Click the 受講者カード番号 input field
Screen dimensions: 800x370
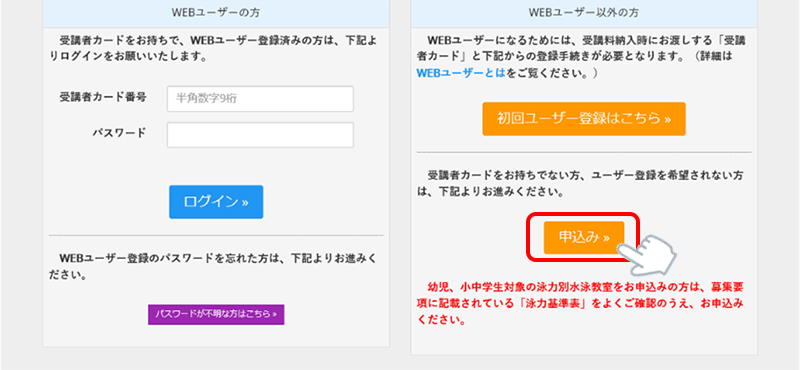click(x=260, y=99)
